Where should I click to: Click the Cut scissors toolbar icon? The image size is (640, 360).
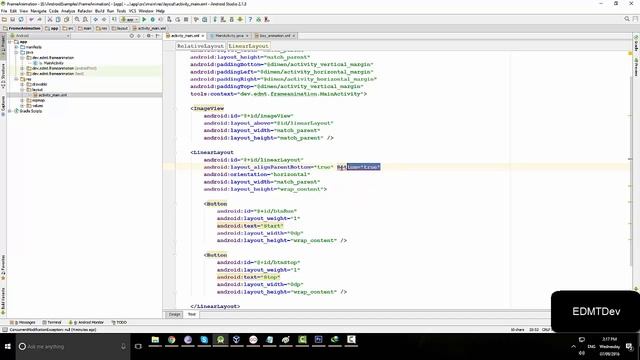click(50, 19)
